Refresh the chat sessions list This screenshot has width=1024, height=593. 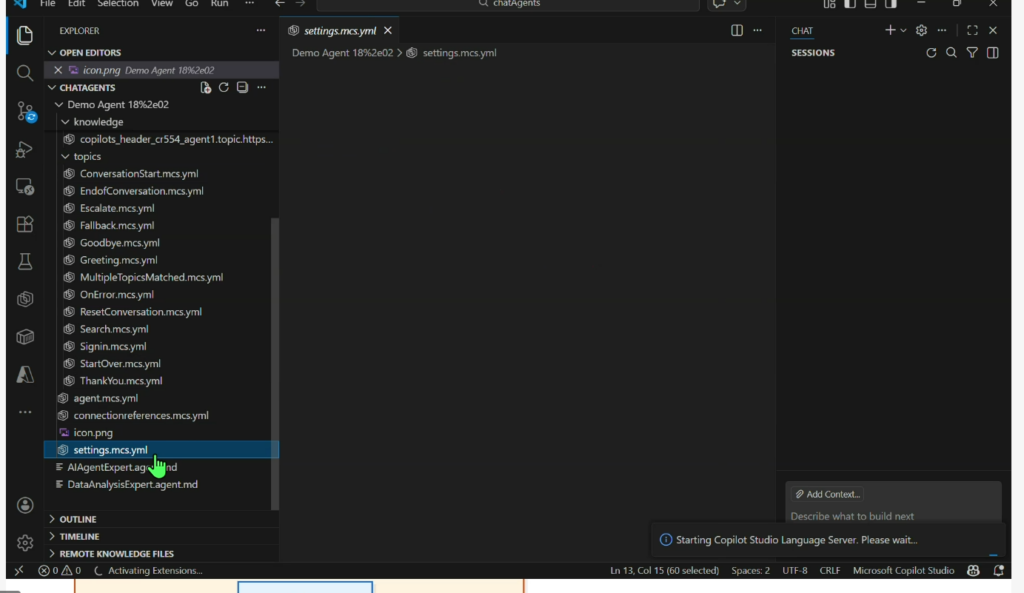(x=931, y=53)
